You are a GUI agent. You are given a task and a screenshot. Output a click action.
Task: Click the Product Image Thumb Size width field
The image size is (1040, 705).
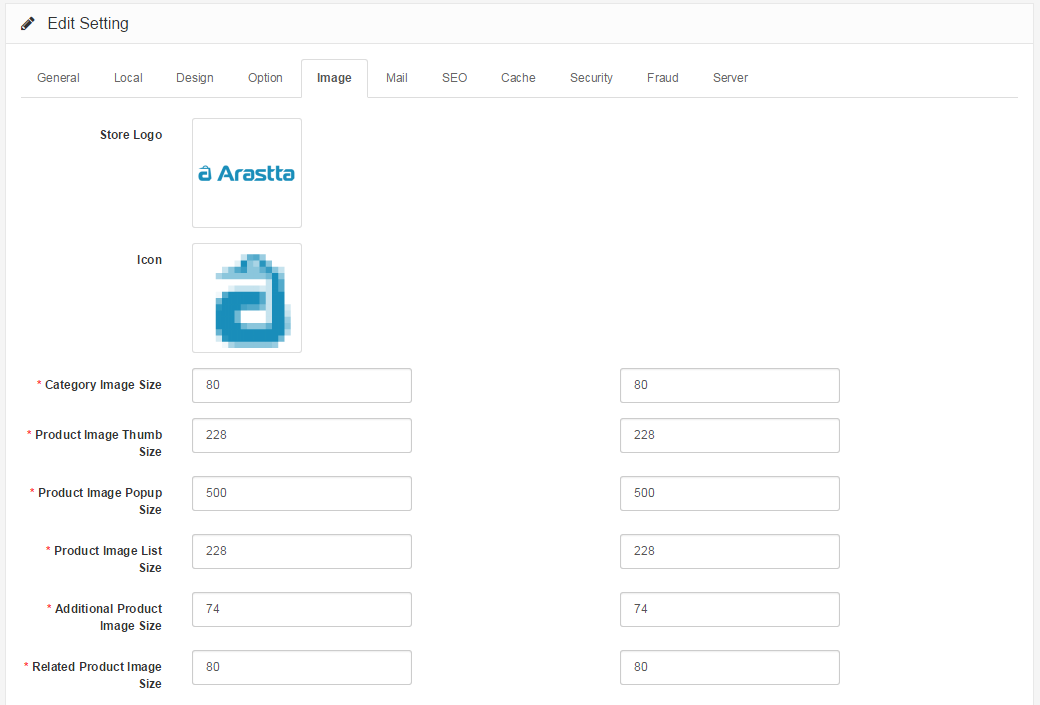[301, 435]
